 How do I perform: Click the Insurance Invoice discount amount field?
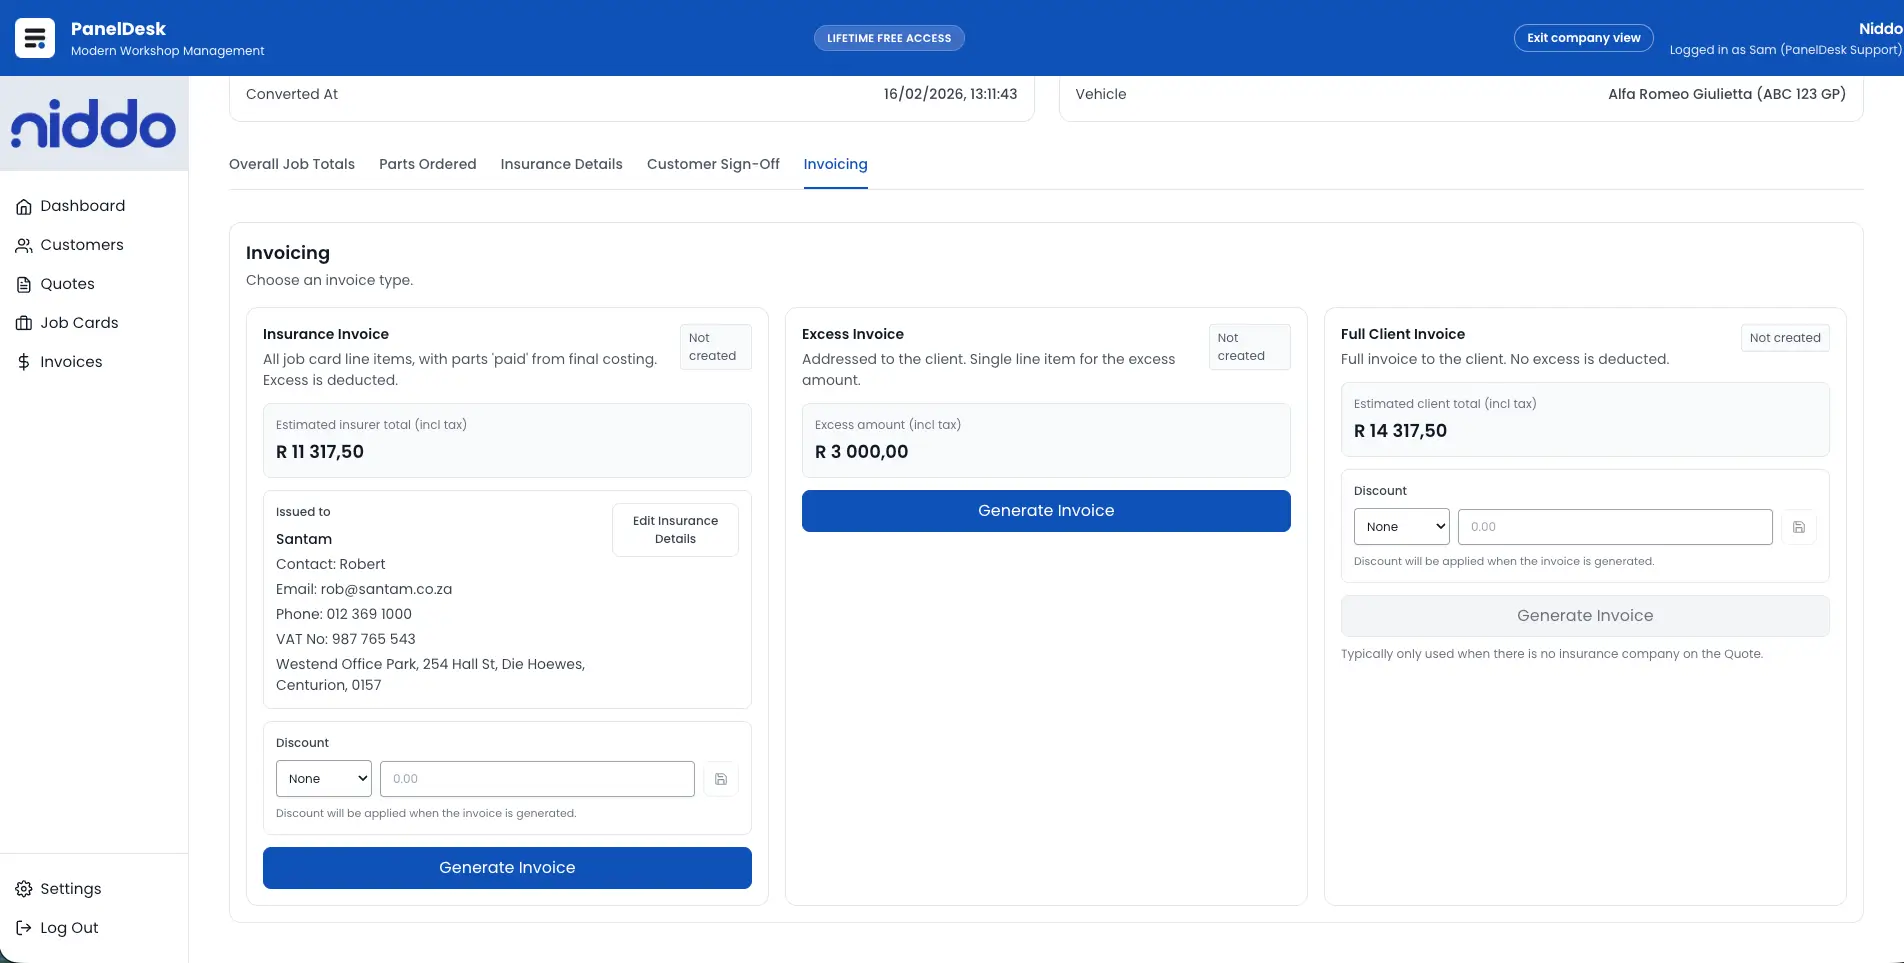point(536,778)
